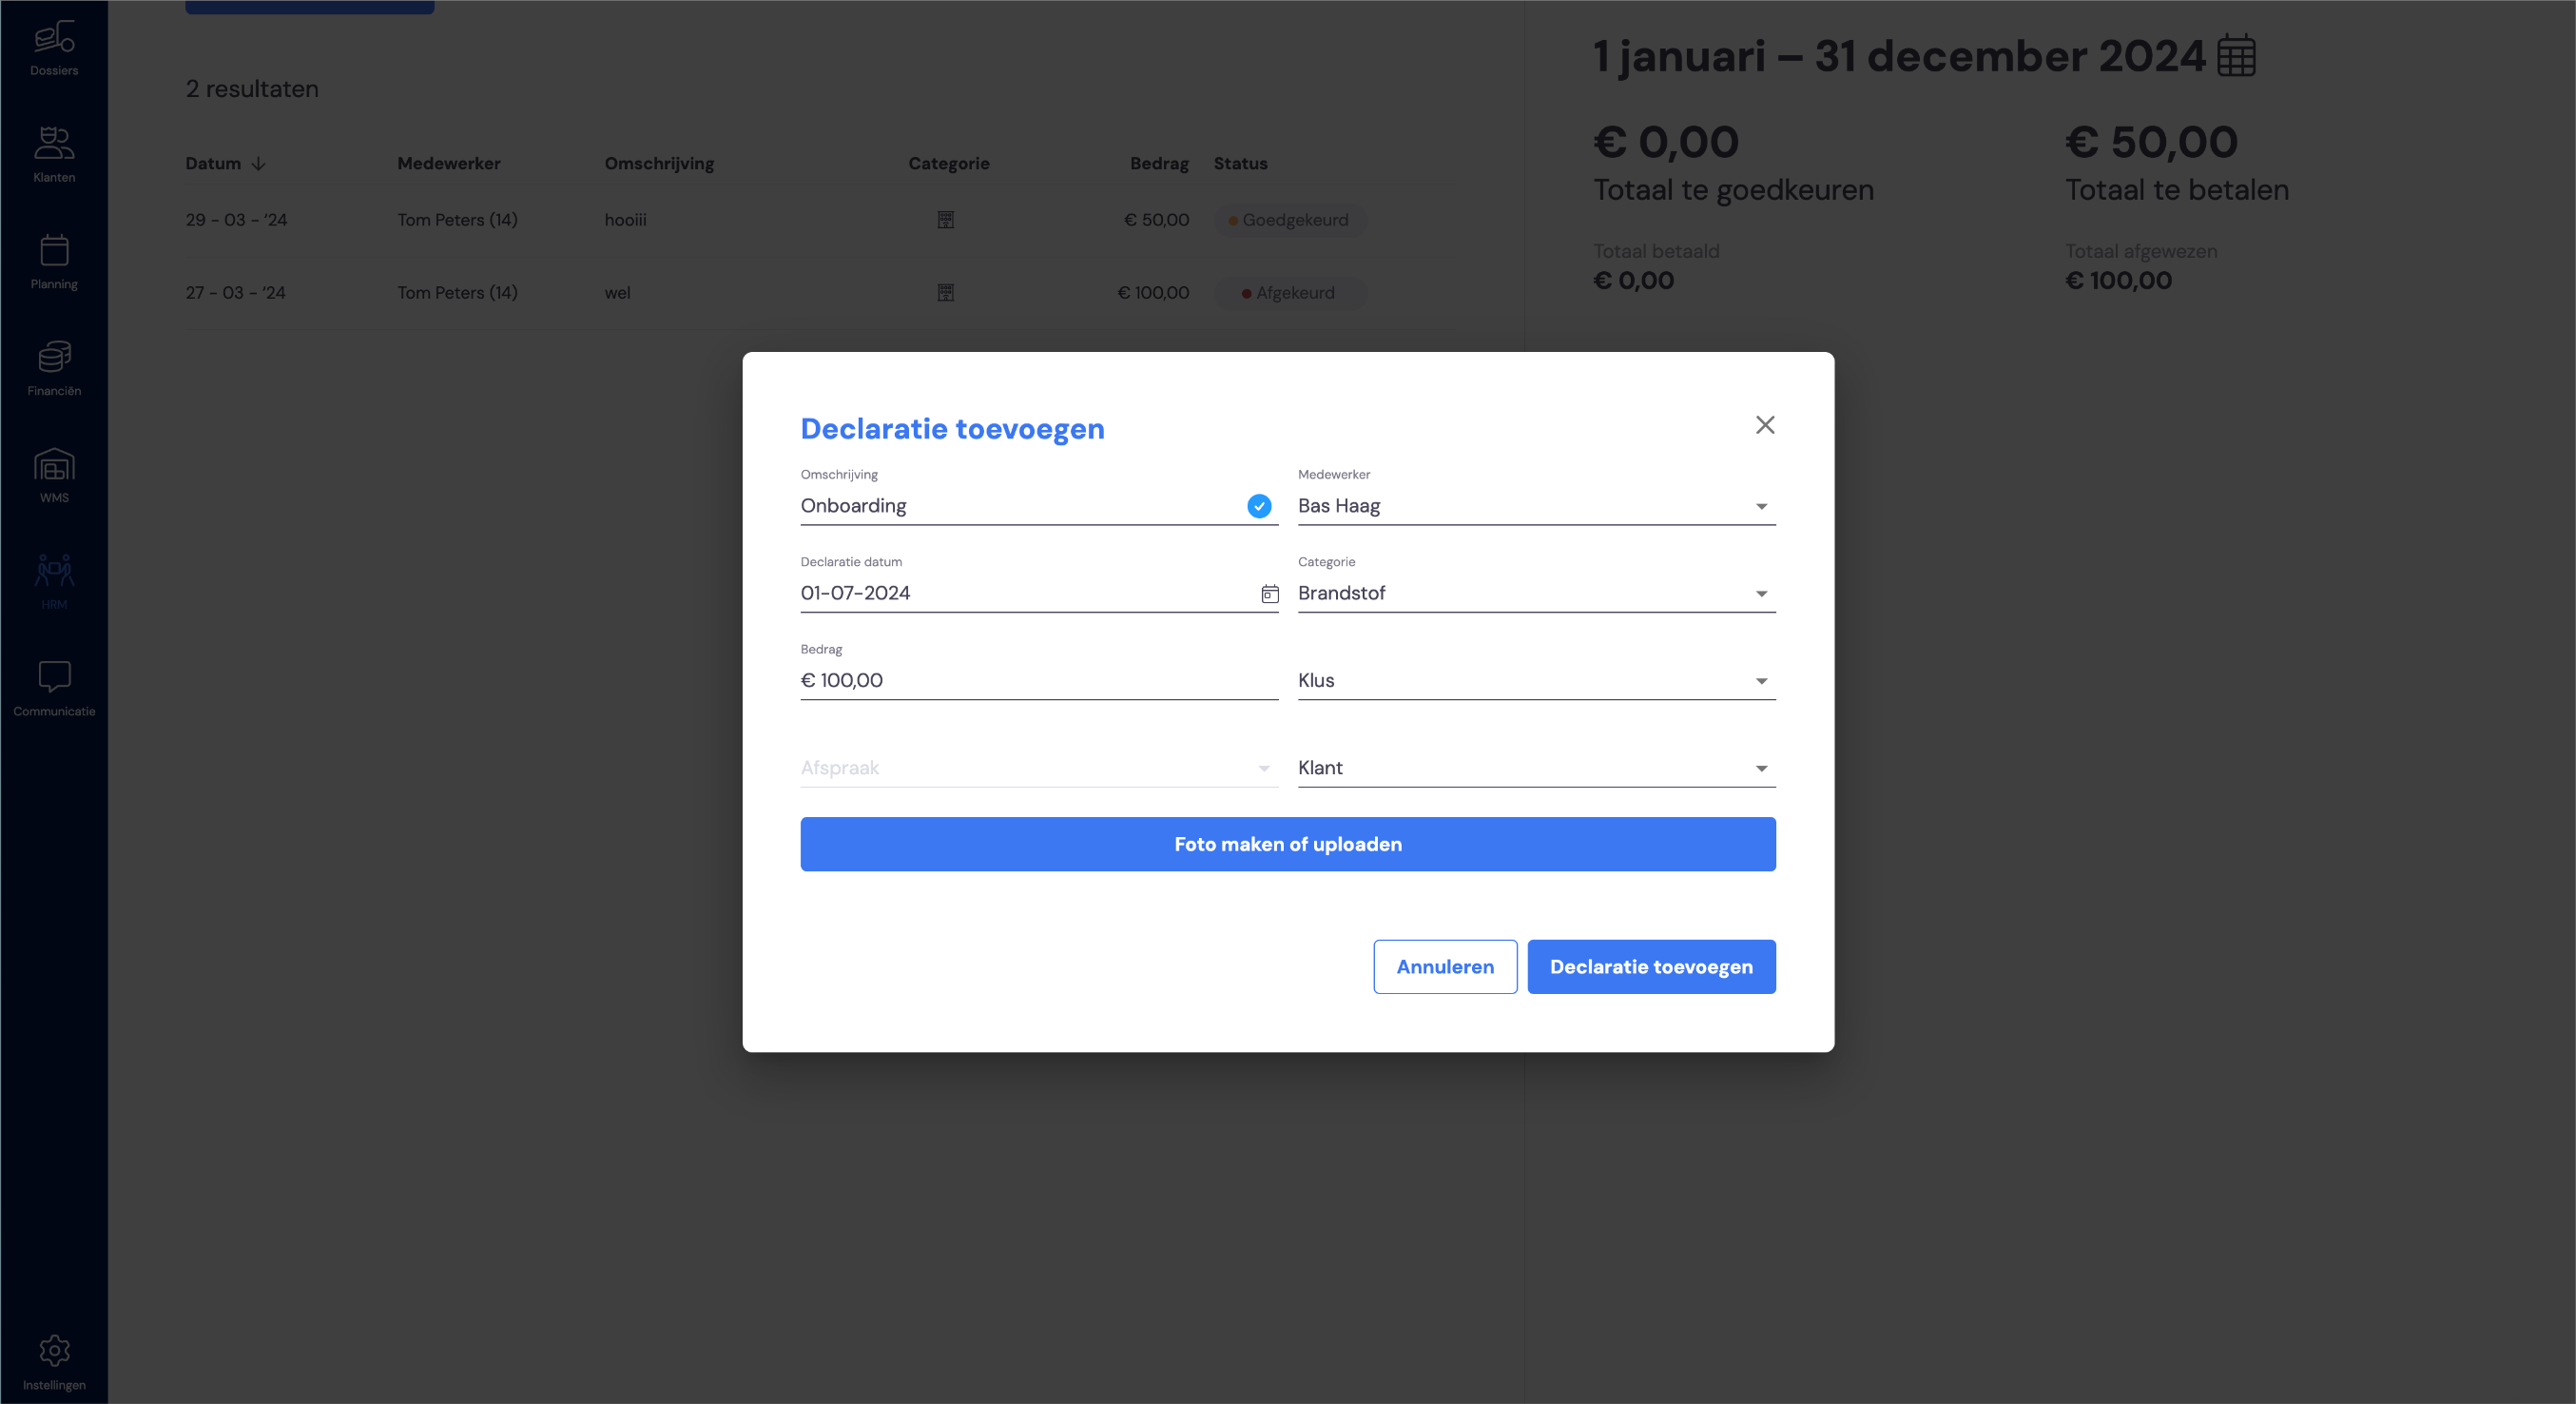2576x1404 pixels.
Task: Click the 1 januari – 31 december 2024 heading
Action: (1898, 56)
